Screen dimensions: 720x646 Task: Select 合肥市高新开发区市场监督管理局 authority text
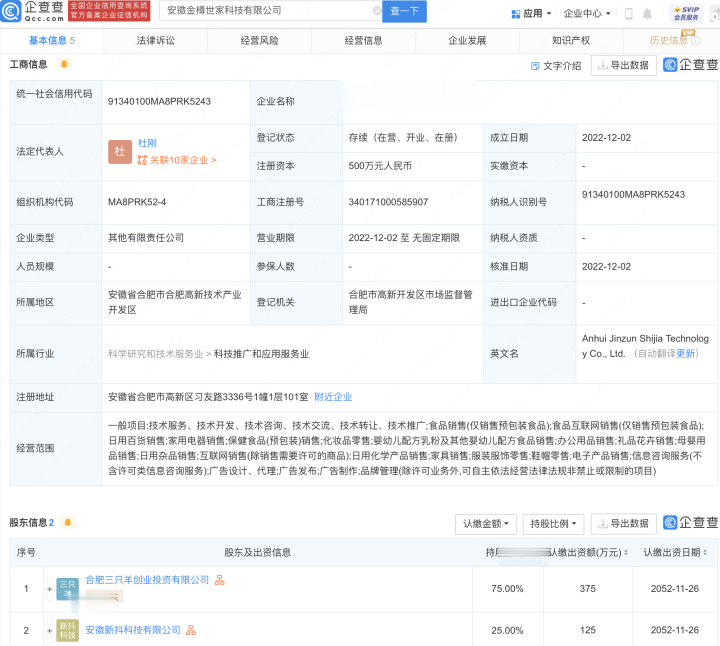coord(411,302)
